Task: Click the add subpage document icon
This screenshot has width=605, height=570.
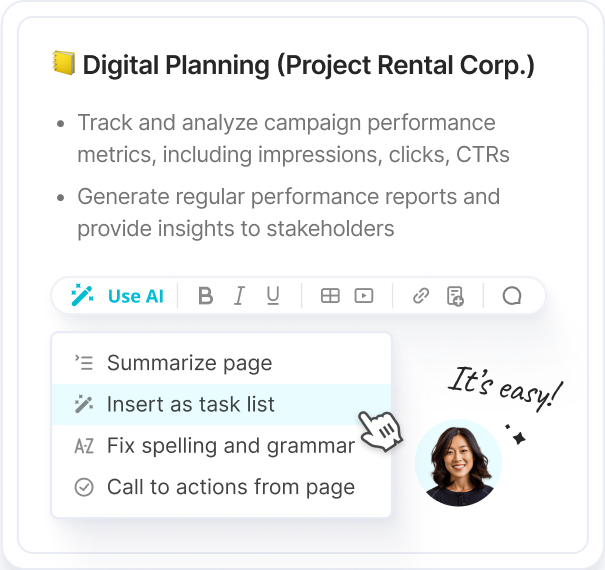Action: pos(455,296)
